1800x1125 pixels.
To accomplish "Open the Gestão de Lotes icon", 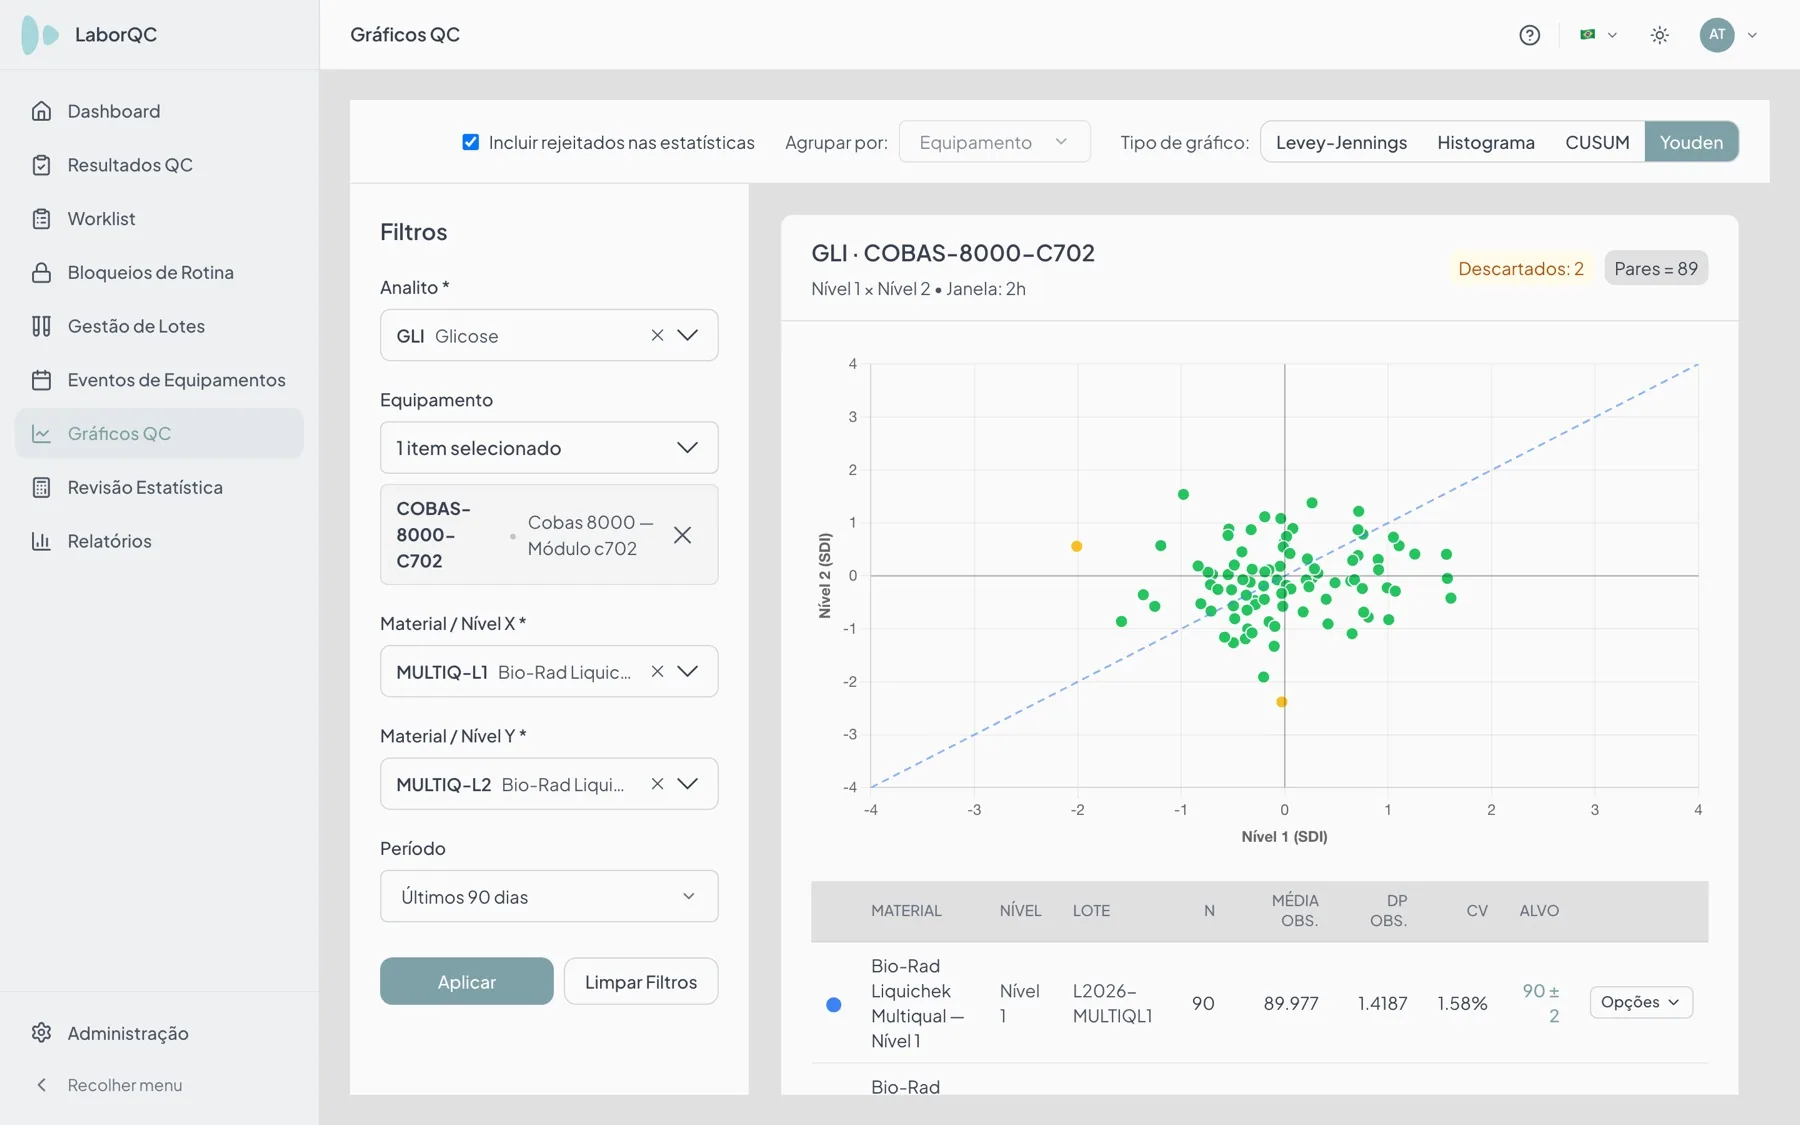I will point(41,326).
